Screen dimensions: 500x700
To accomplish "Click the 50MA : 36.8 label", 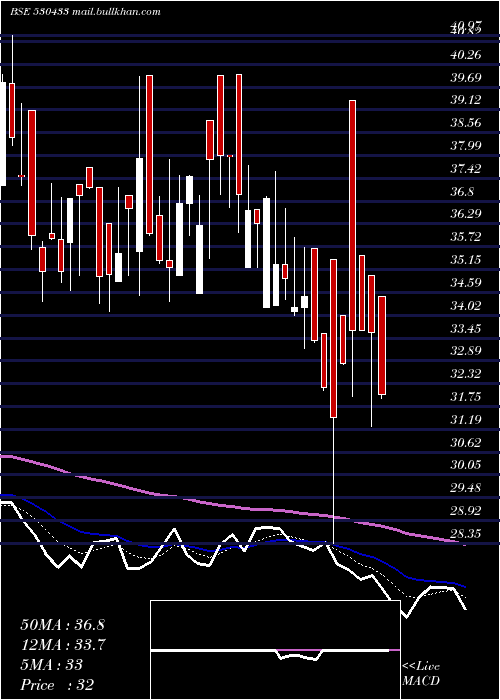I will pyautogui.click(x=62, y=625).
